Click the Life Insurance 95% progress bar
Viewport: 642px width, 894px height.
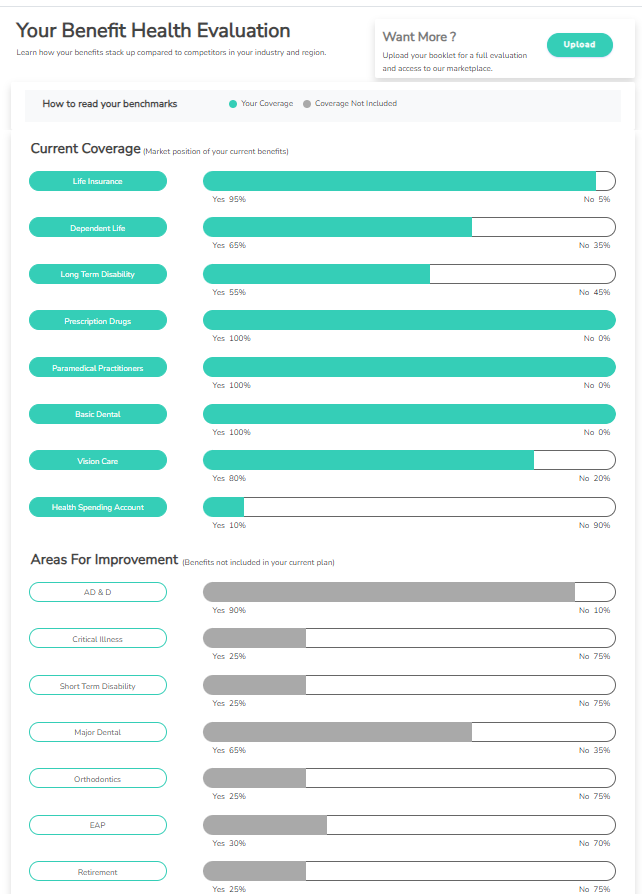(x=409, y=181)
